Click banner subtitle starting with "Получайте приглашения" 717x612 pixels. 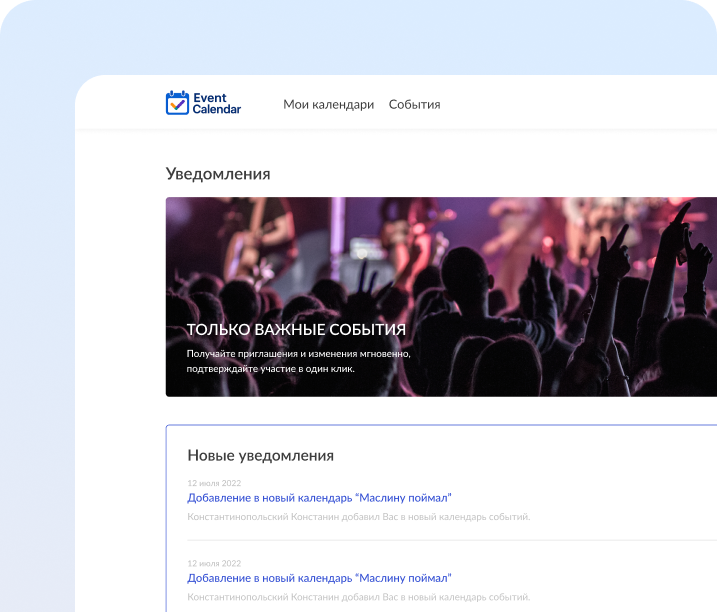pos(298,353)
